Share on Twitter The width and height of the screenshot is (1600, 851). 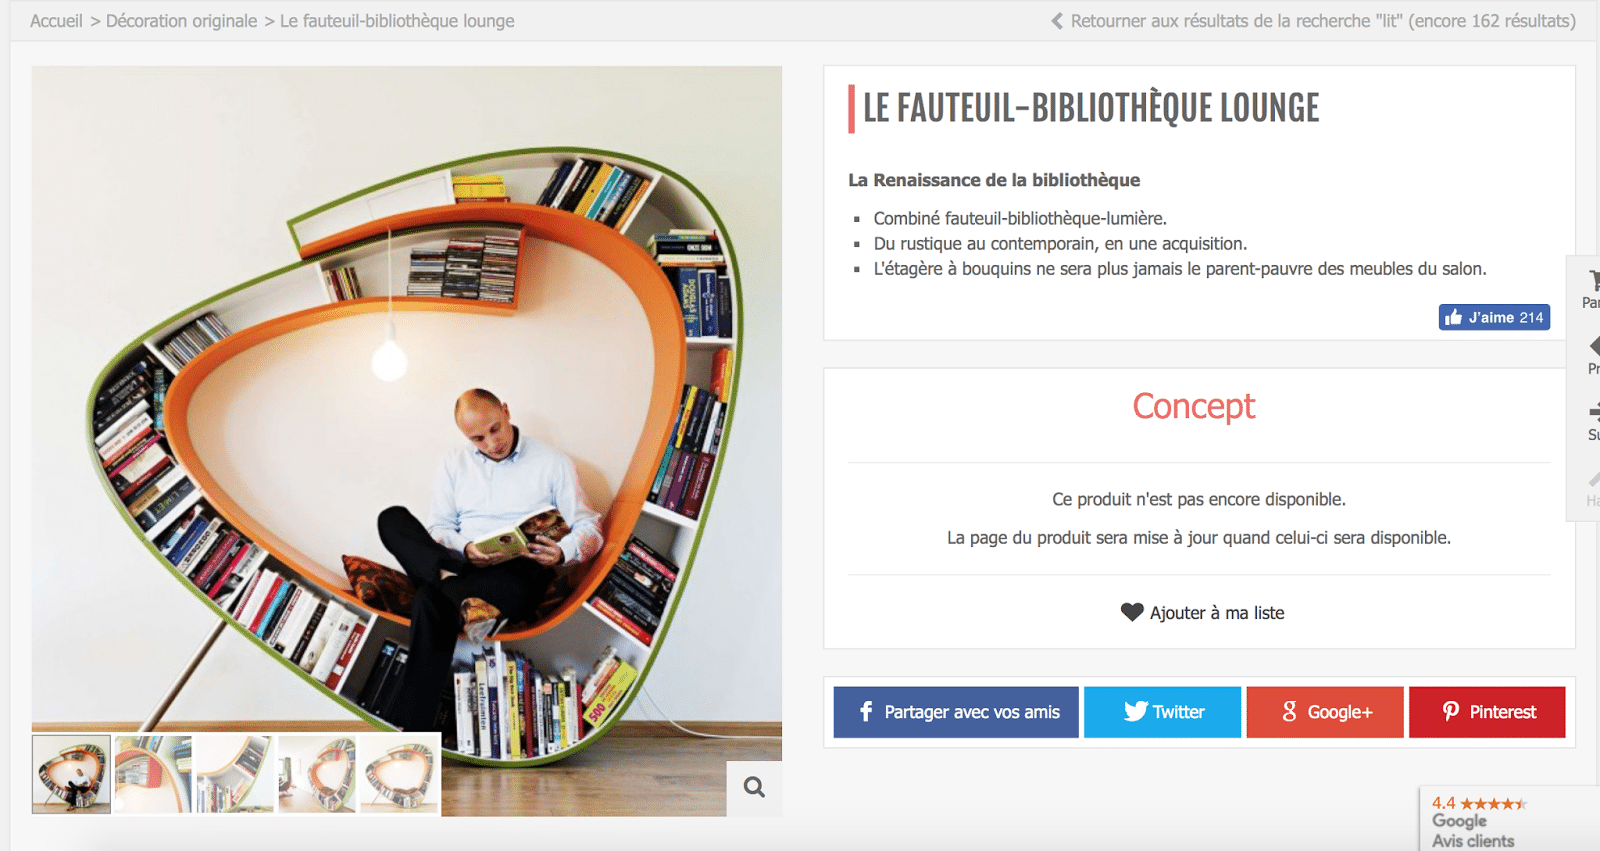pyautogui.click(x=1162, y=712)
